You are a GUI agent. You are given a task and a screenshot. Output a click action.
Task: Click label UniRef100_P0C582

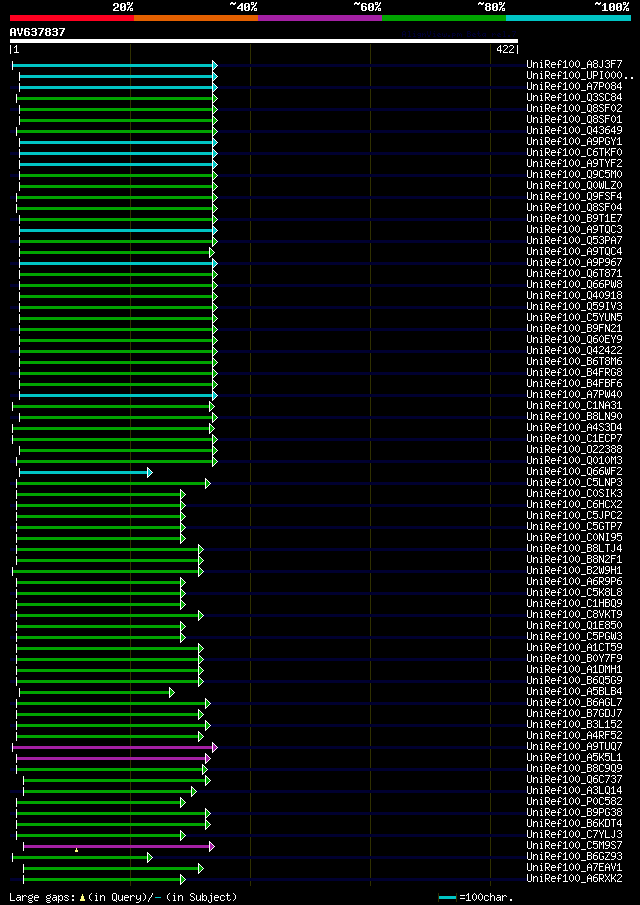pos(574,802)
